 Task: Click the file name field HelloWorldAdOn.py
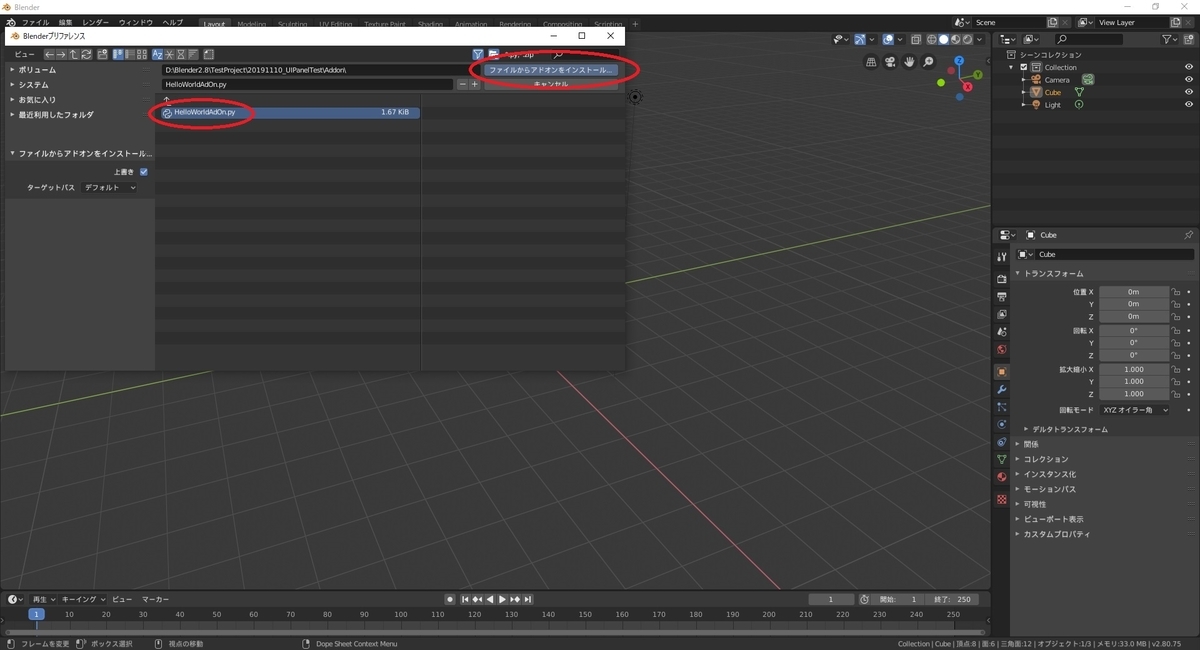pyautogui.click(x=307, y=85)
